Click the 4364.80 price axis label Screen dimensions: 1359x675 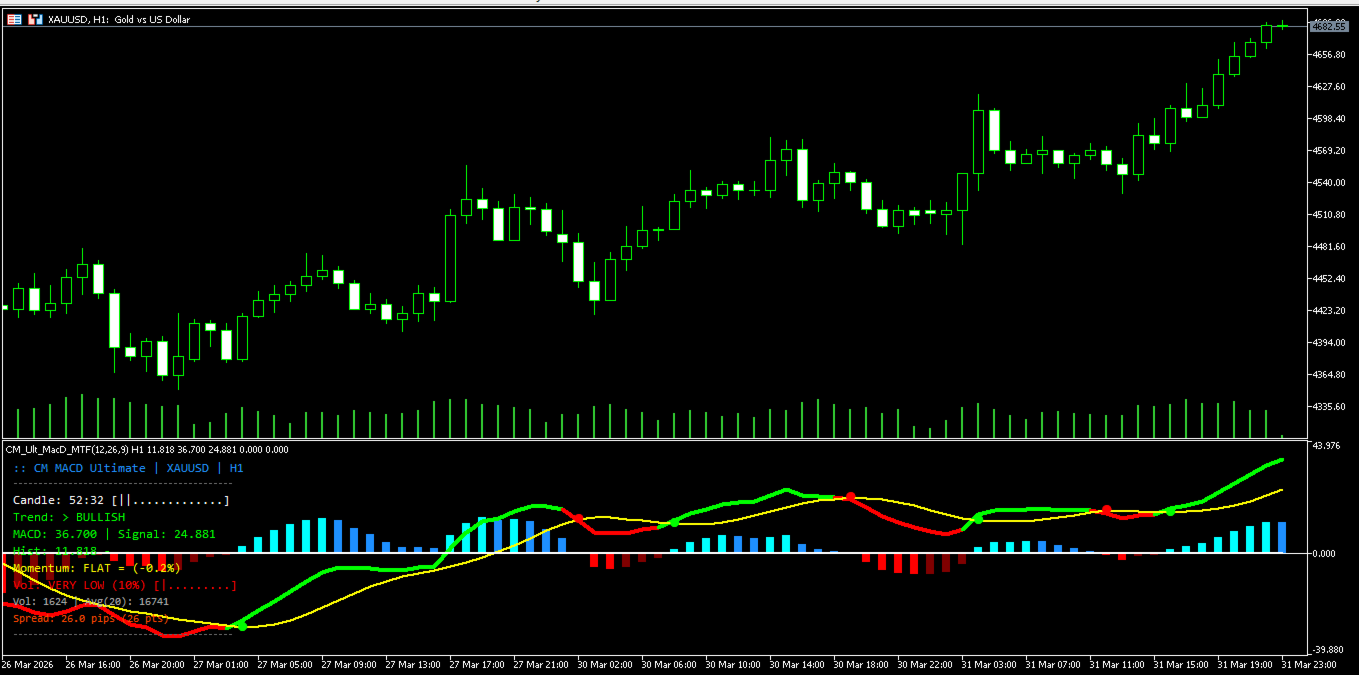(x=1331, y=375)
